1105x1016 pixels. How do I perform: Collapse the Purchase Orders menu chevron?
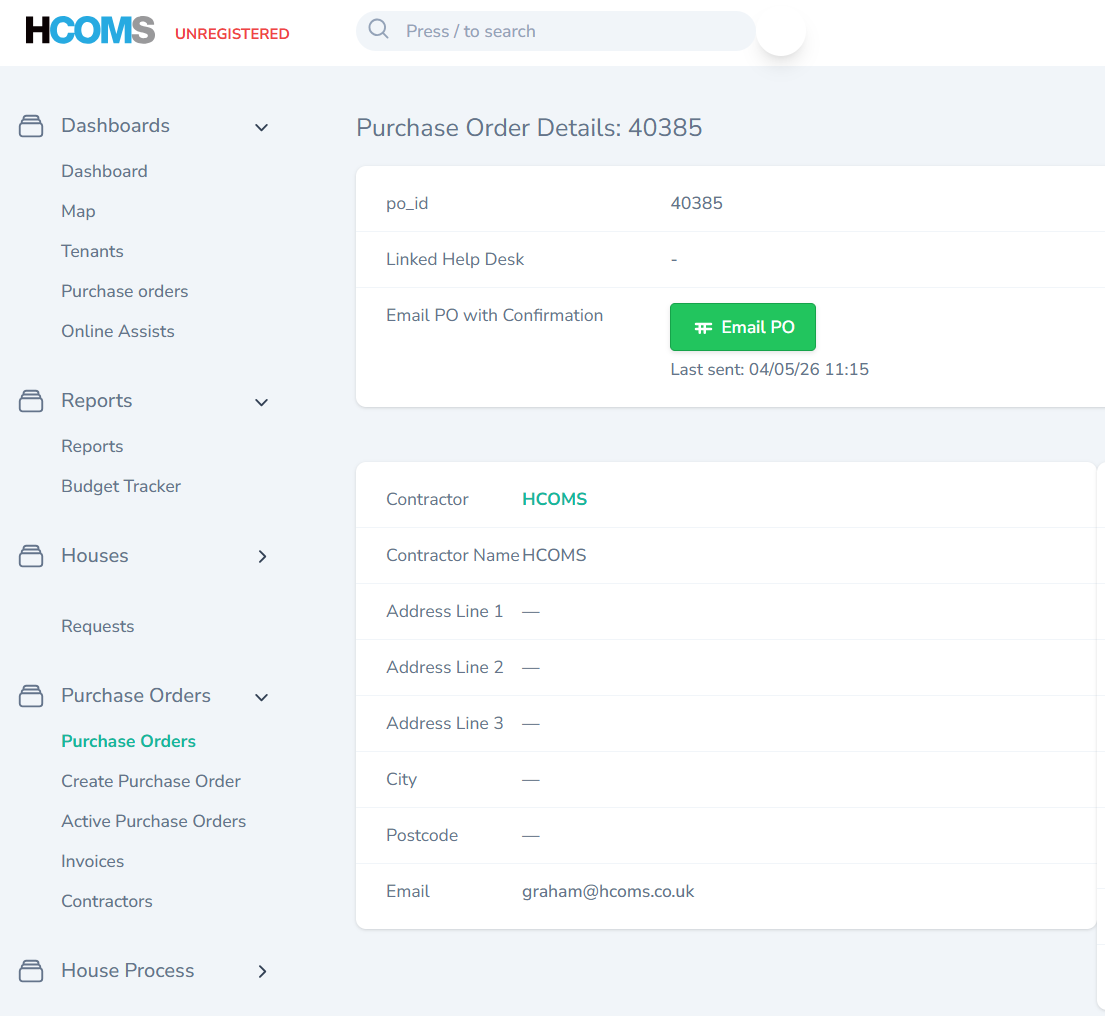coord(261,698)
